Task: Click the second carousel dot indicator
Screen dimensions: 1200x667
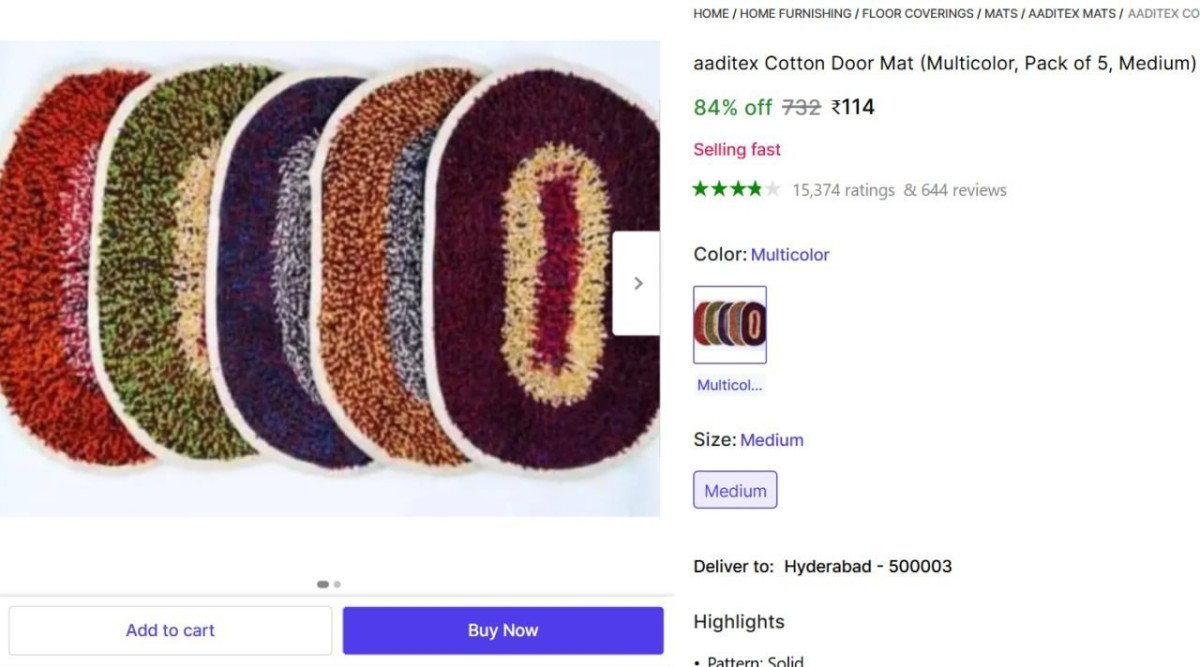Action: click(337, 584)
